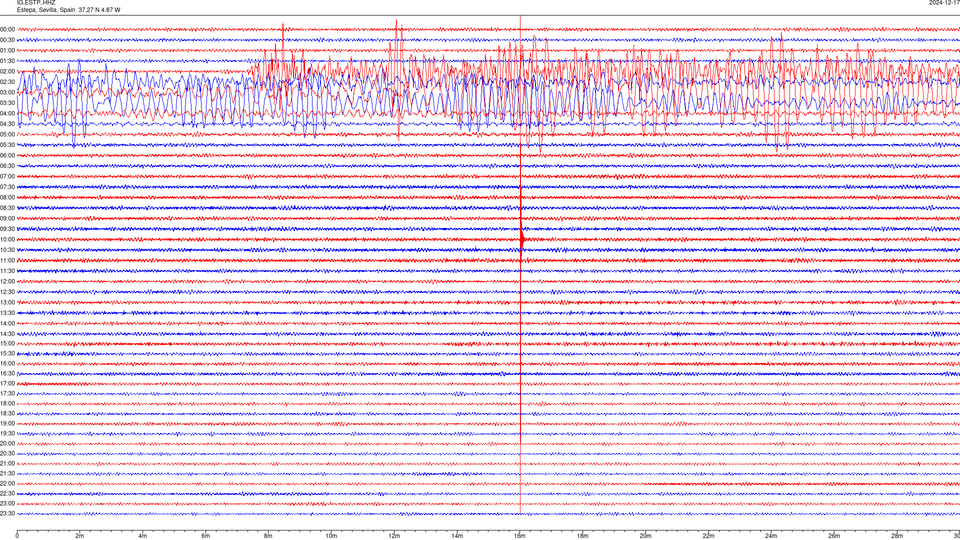The height and width of the screenshot is (540, 960).
Task: Click the 02:00 time label
Action: [7, 71]
